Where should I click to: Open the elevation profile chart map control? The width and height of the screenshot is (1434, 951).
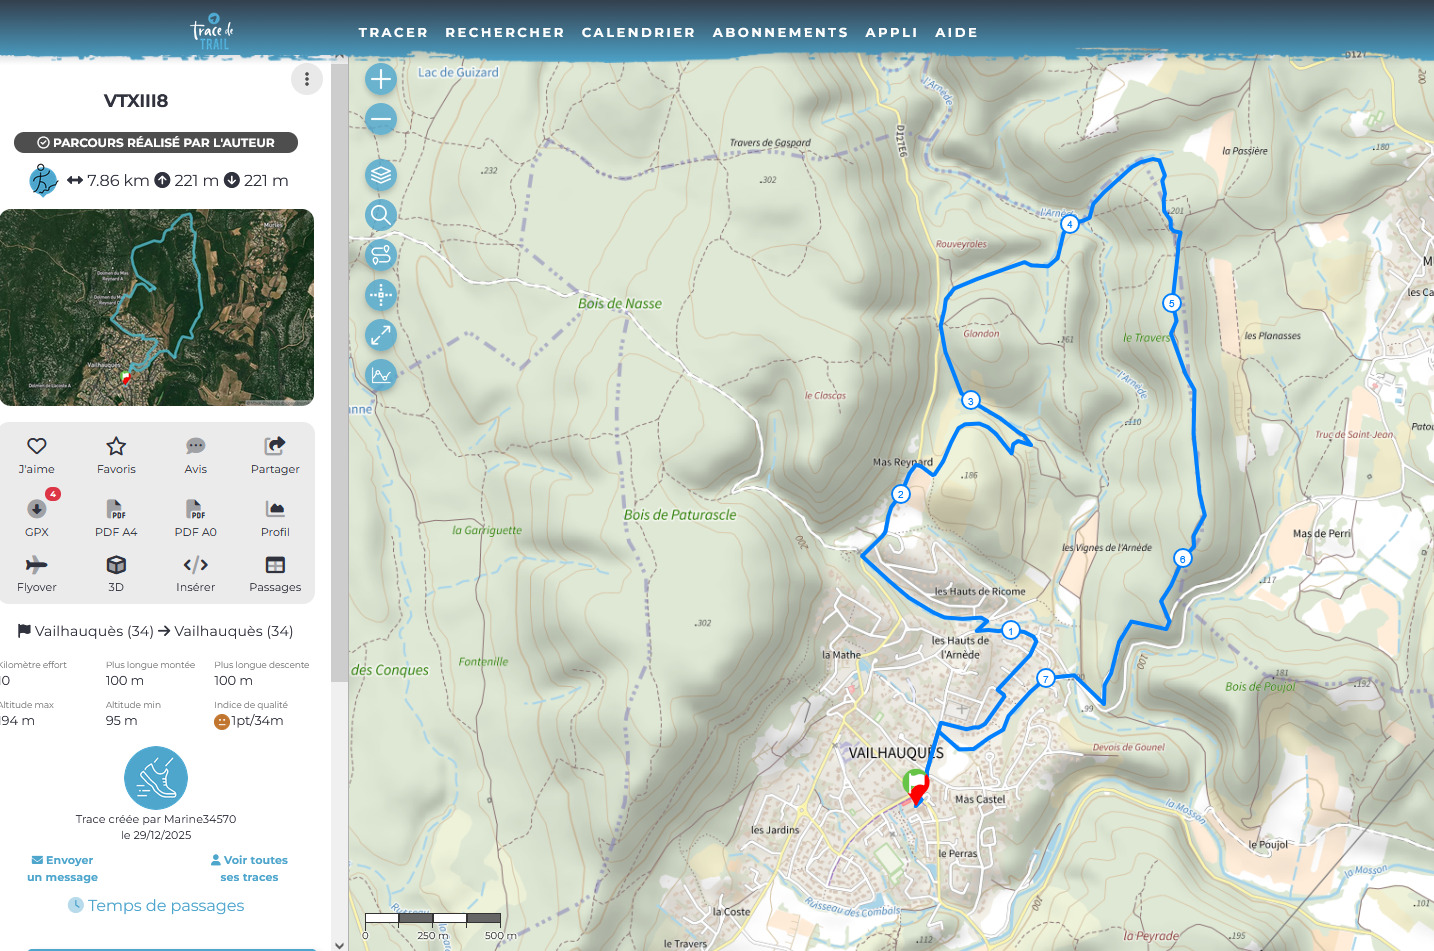pyautogui.click(x=380, y=375)
